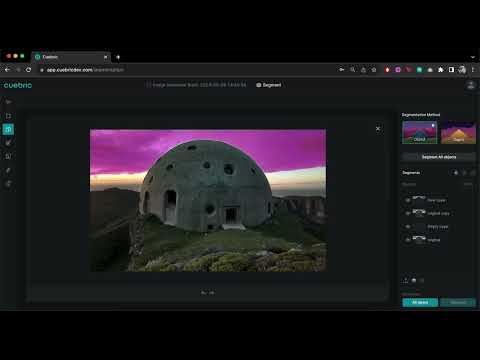Click the share icon in address bar
Screen dimensions: 480x360
tap(363, 70)
